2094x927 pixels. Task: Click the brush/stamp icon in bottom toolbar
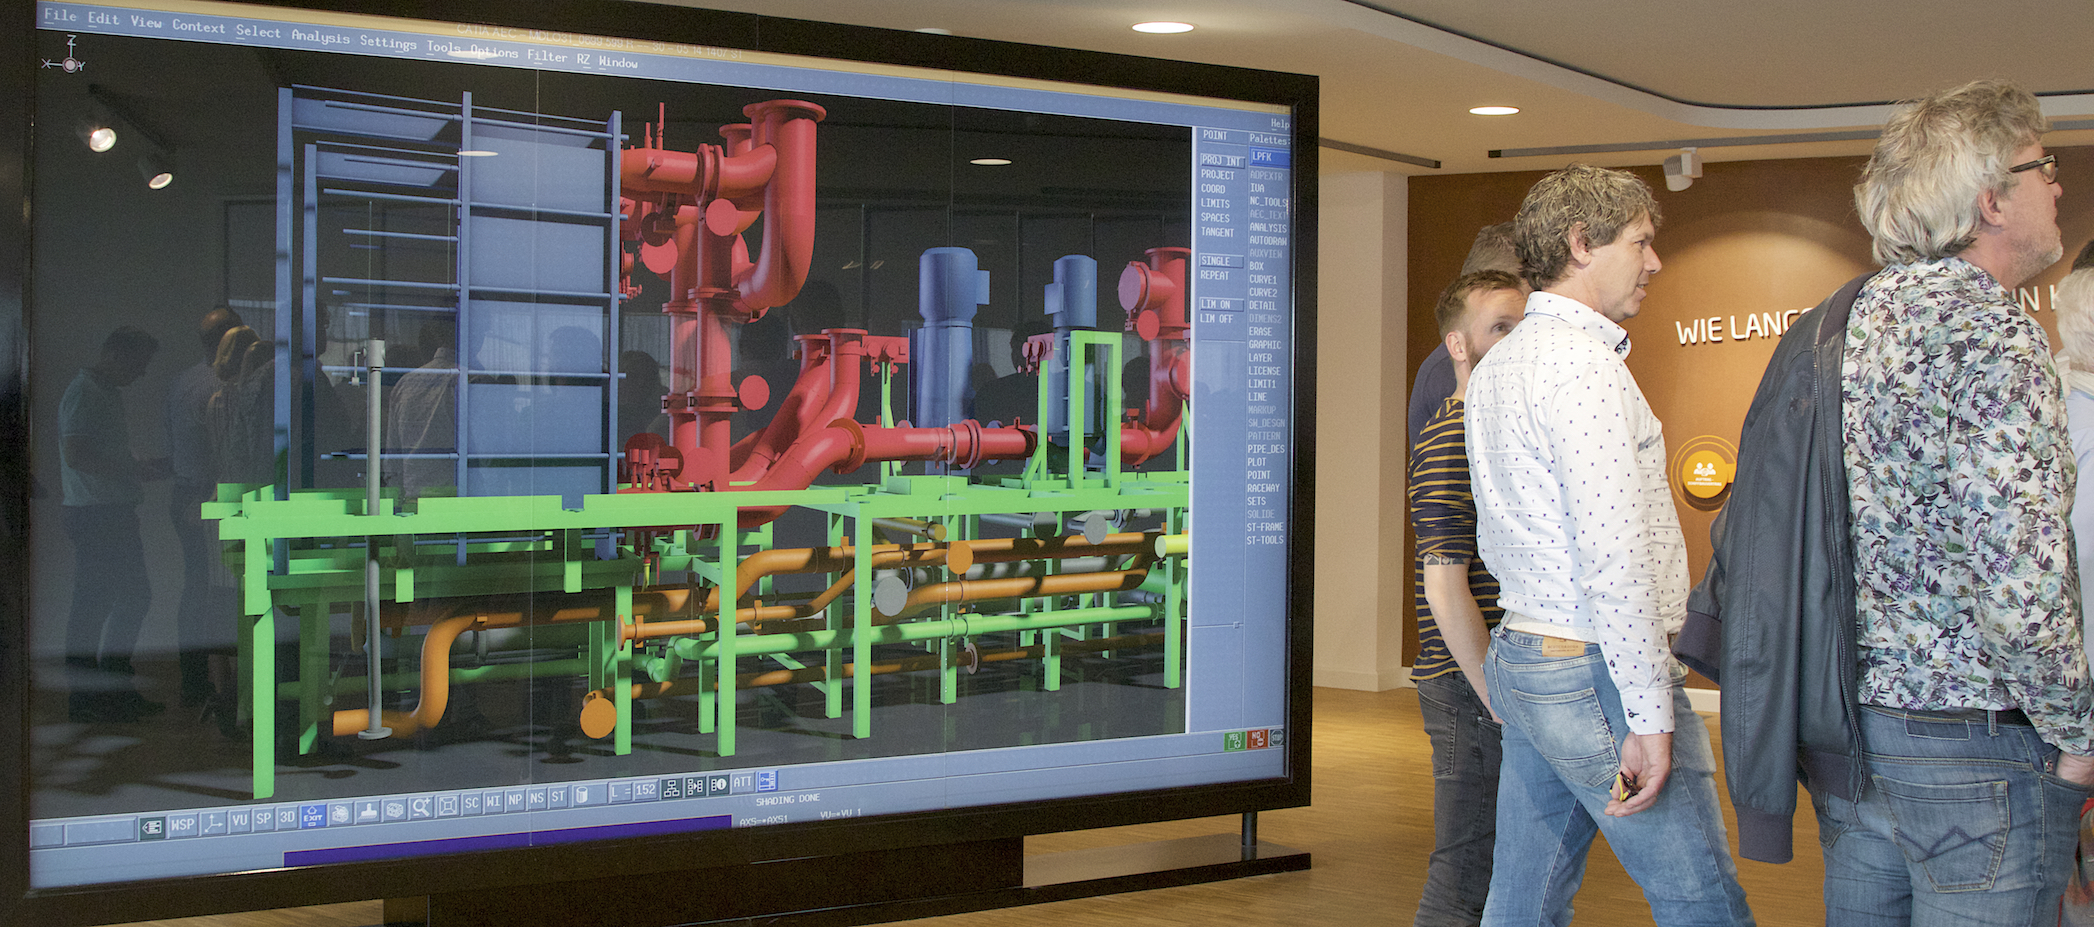click(x=368, y=813)
